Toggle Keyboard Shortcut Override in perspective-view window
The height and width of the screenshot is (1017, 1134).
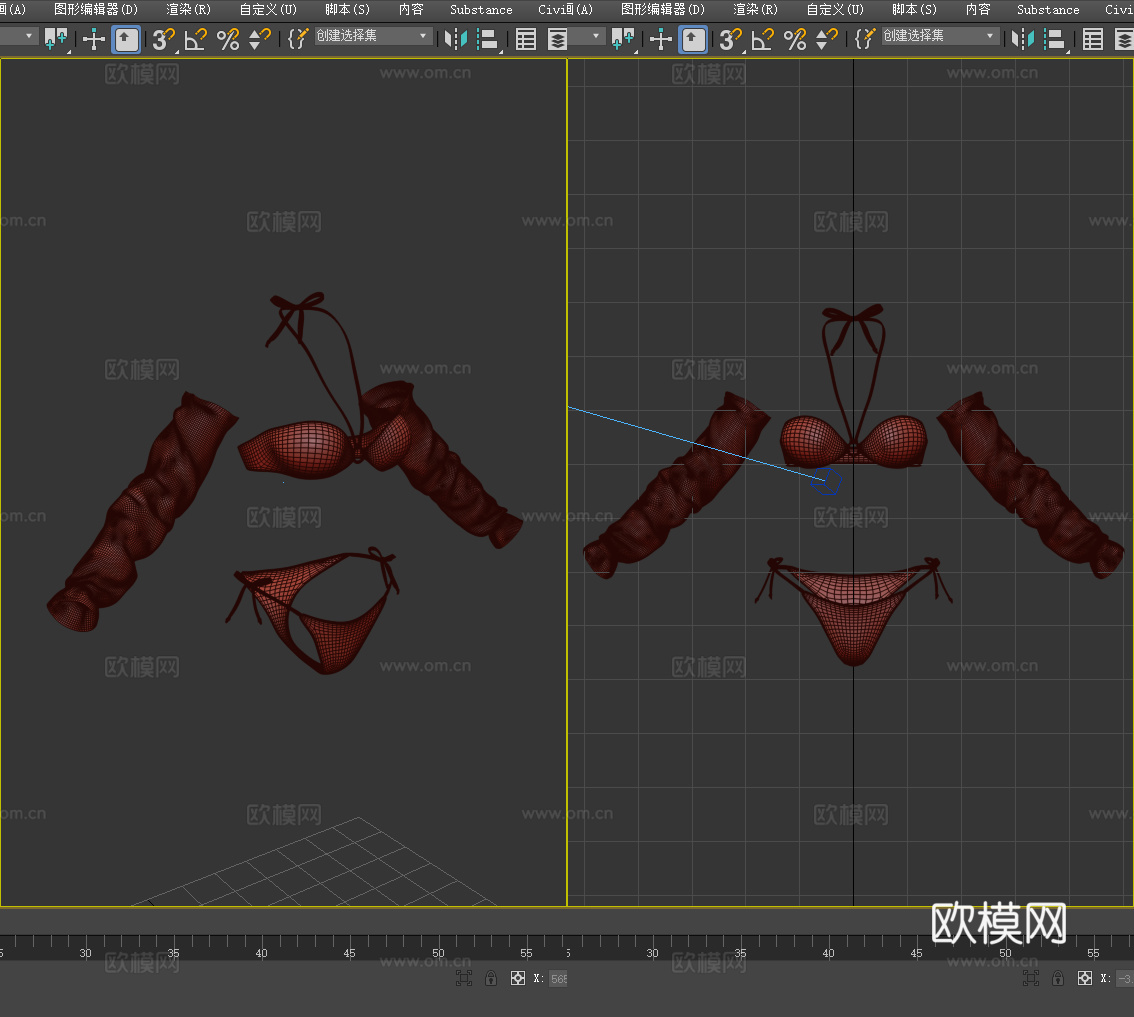point(127,39)
